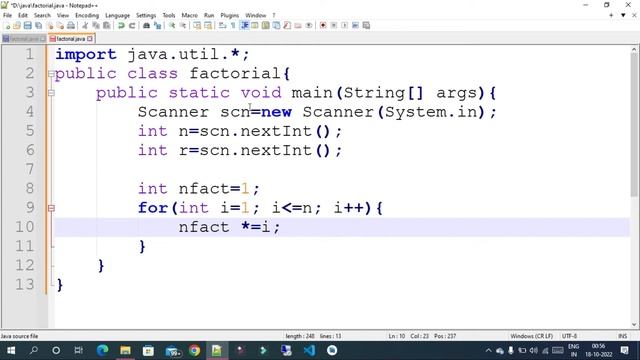
Task: Open the Edit menu
Action: [x=23, y=15]
